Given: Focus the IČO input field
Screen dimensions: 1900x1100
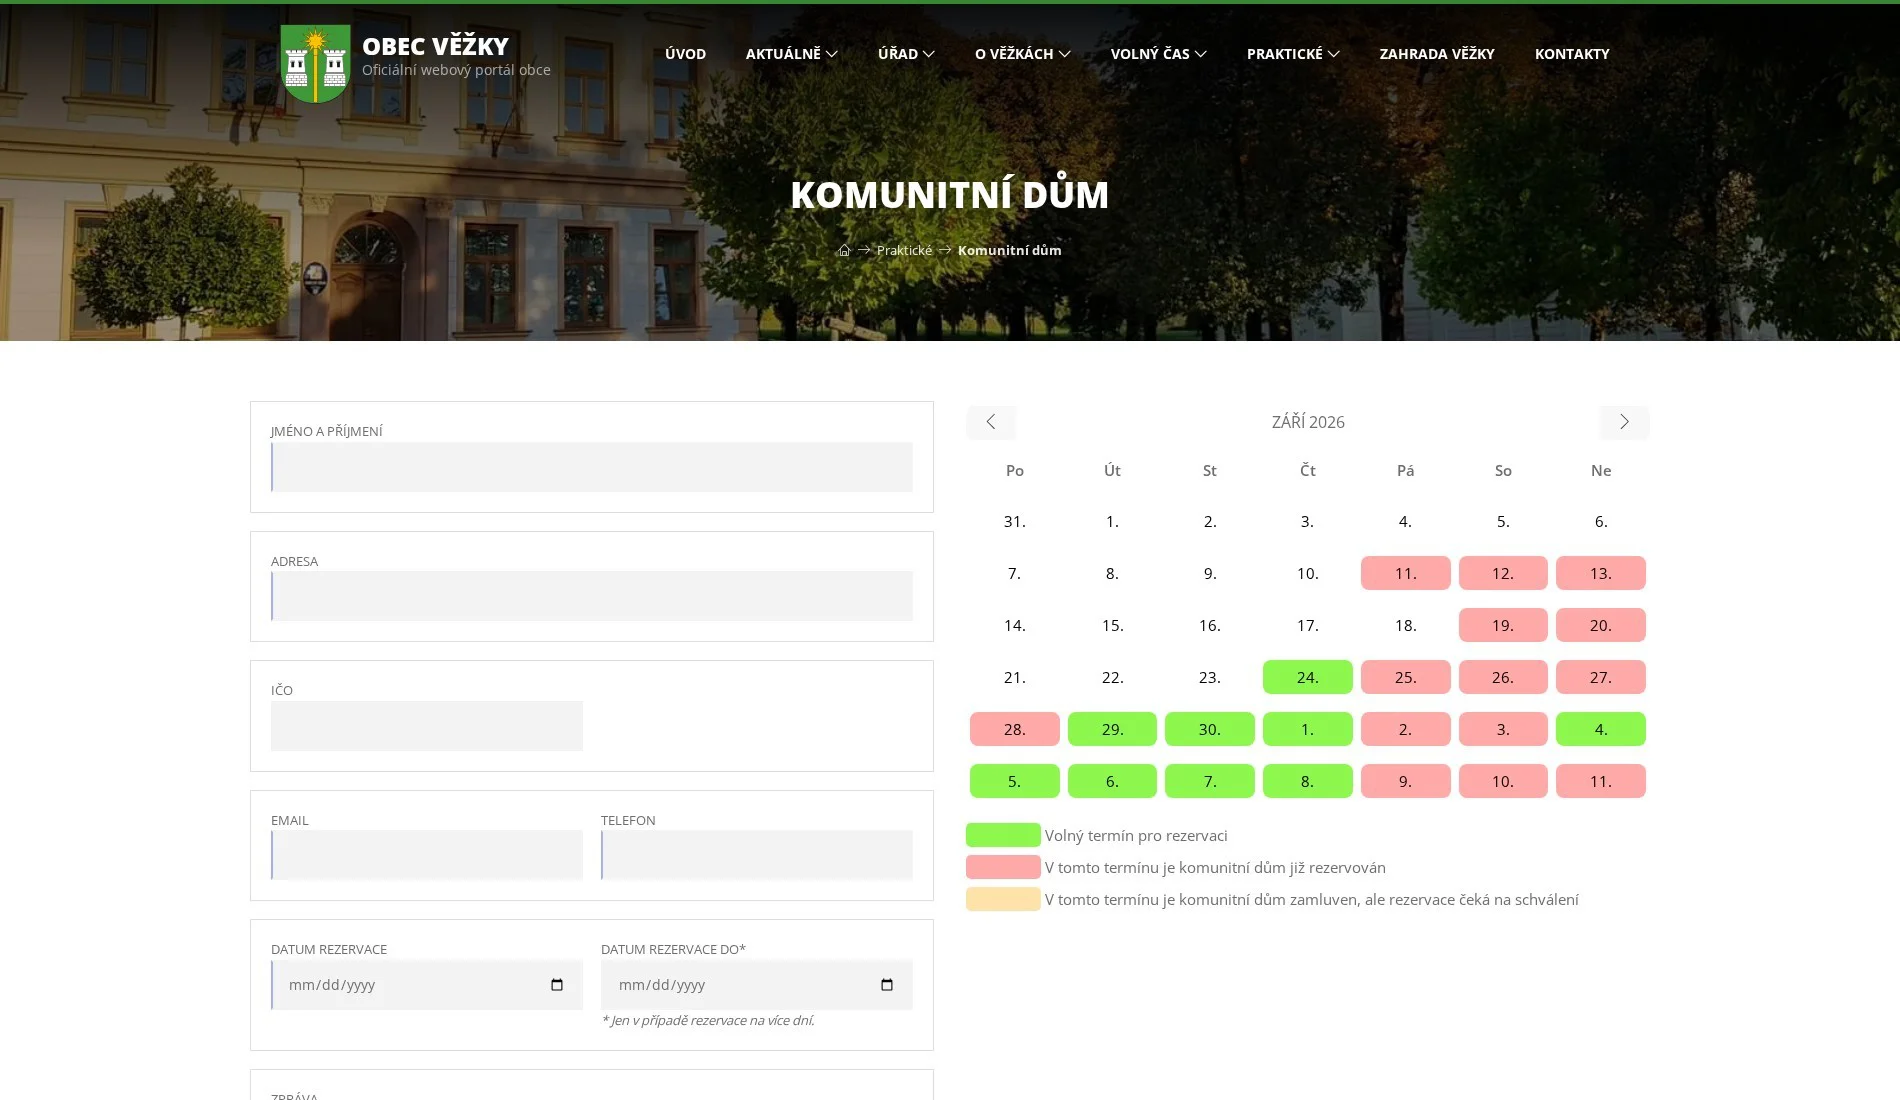Looking at the screenshot, I should (427, 726).
